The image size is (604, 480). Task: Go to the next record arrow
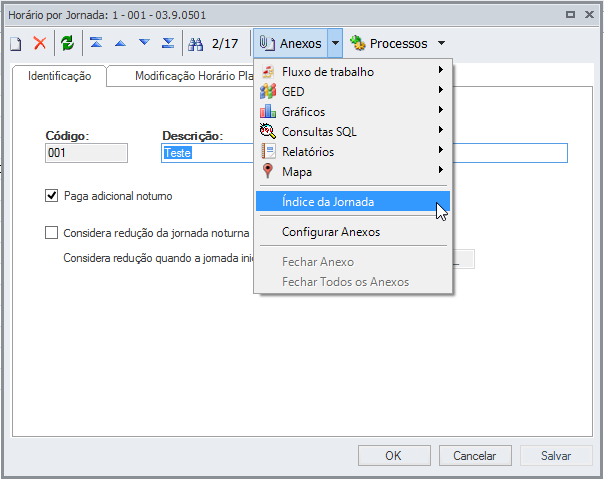coord(144,42)
